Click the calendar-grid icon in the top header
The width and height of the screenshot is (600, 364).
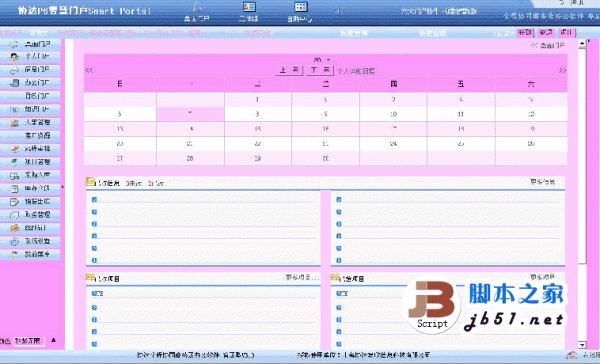(x=301, y=7)
